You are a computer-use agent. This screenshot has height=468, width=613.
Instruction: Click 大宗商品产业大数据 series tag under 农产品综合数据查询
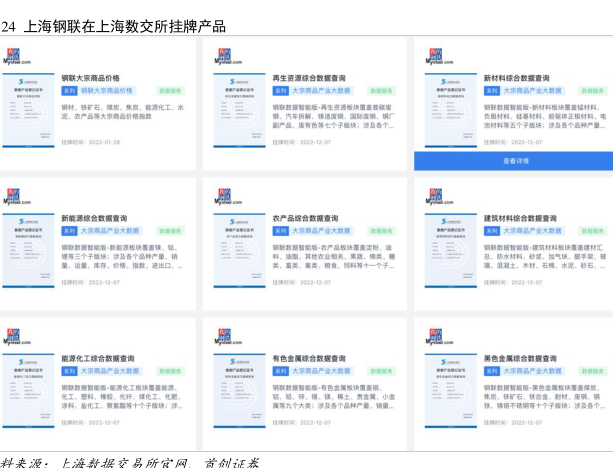click(321, 231)
